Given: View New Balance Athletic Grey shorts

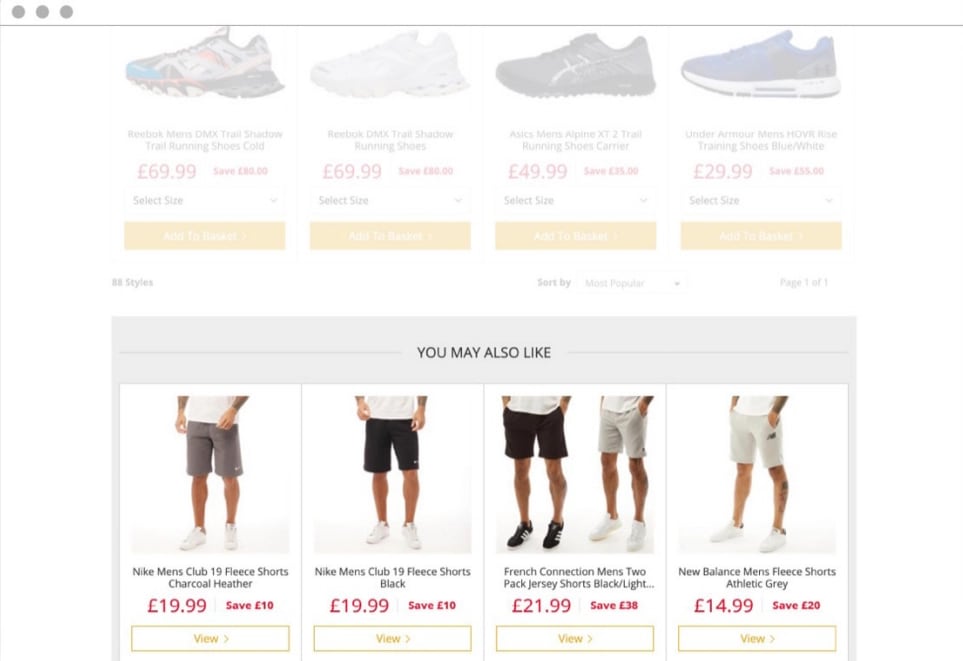Looking at the screenshot, I should [755, 638].
